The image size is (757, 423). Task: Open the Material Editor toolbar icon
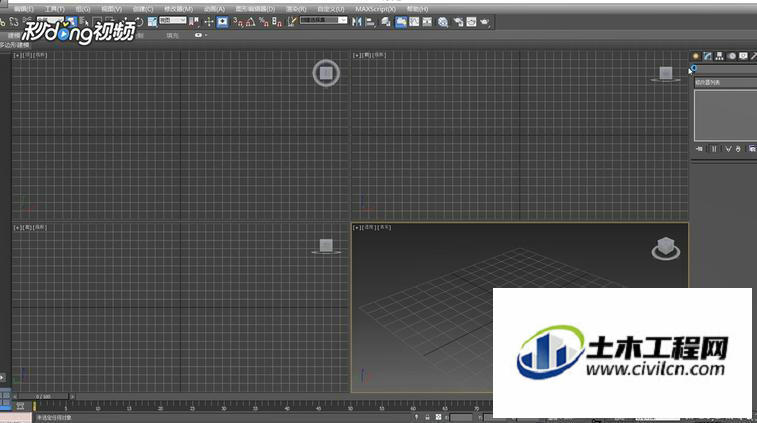pyautogui.click(x=443, y=22)
